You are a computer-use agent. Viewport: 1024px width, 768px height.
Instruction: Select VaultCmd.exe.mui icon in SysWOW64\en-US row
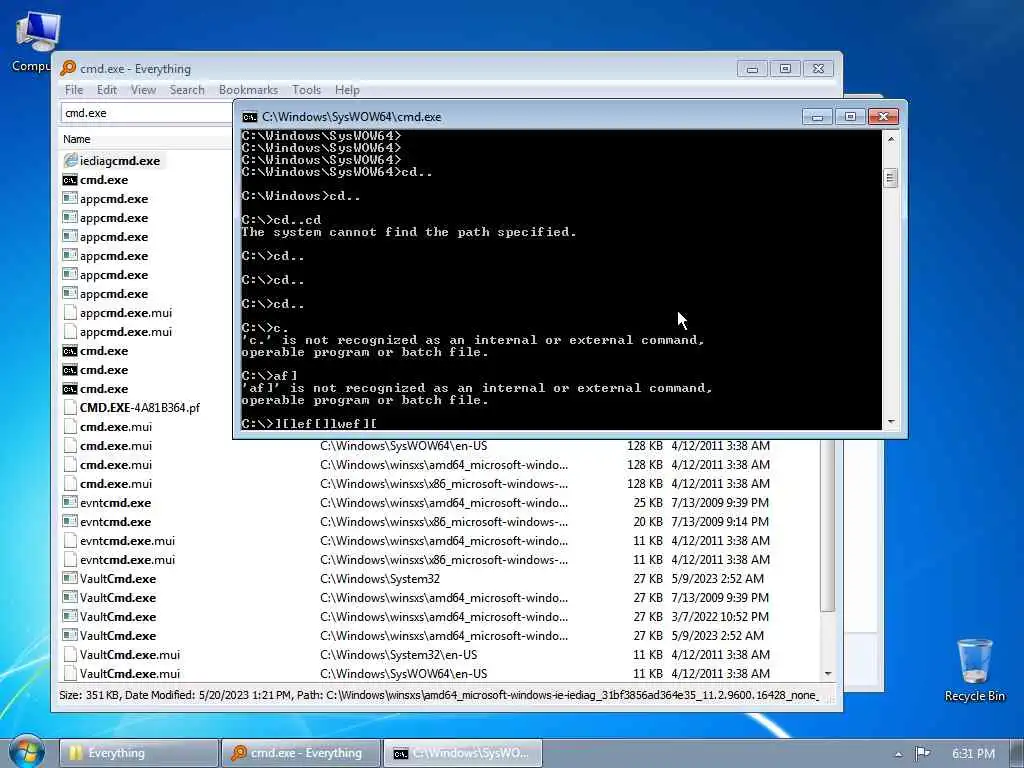pos(70,673)
